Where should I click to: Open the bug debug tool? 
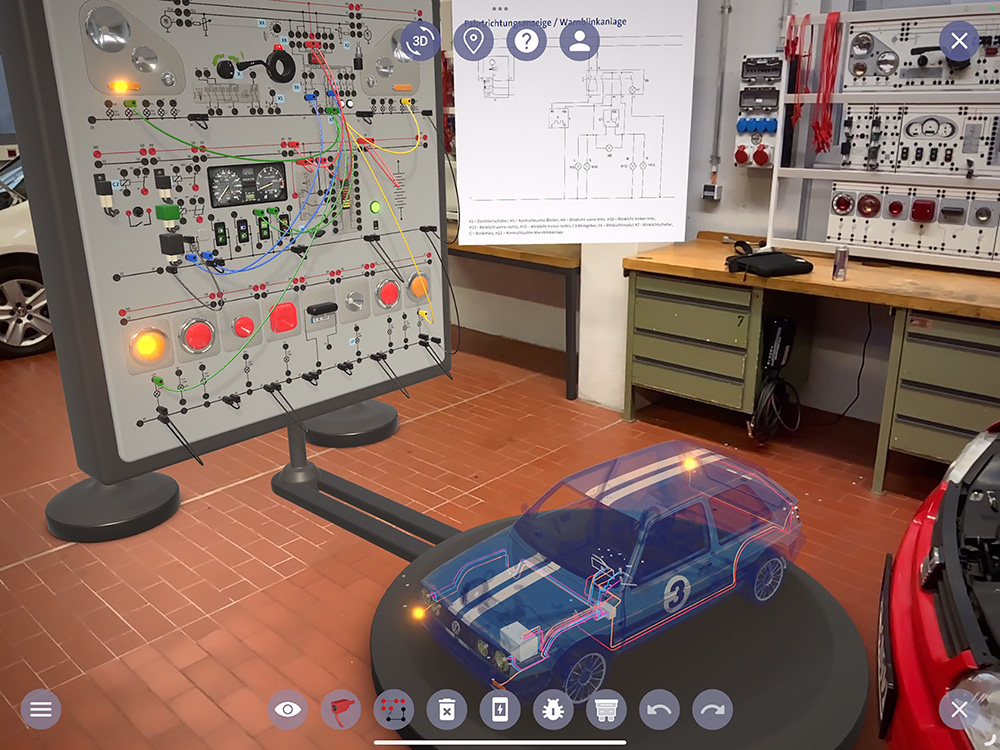pos(553,710)
